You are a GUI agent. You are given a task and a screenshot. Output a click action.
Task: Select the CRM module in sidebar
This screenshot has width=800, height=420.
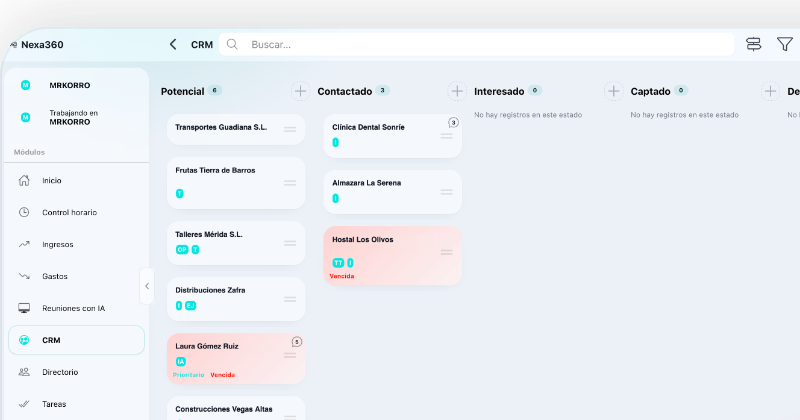[x=77, y=340]
